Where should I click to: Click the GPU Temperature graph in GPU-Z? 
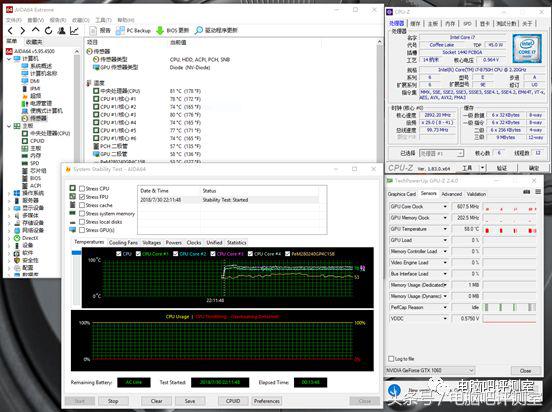pos(510,229)
